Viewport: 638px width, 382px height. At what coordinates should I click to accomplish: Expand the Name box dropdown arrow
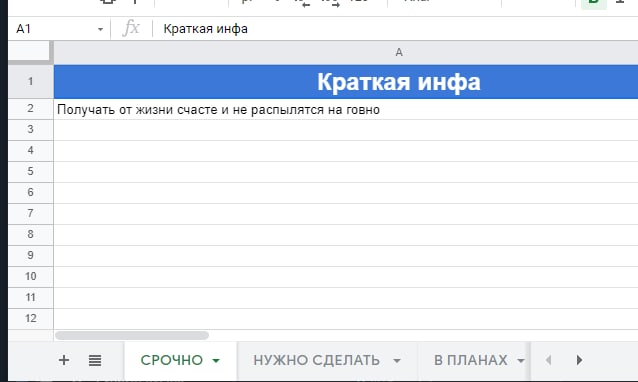click(x=100, y=29)
